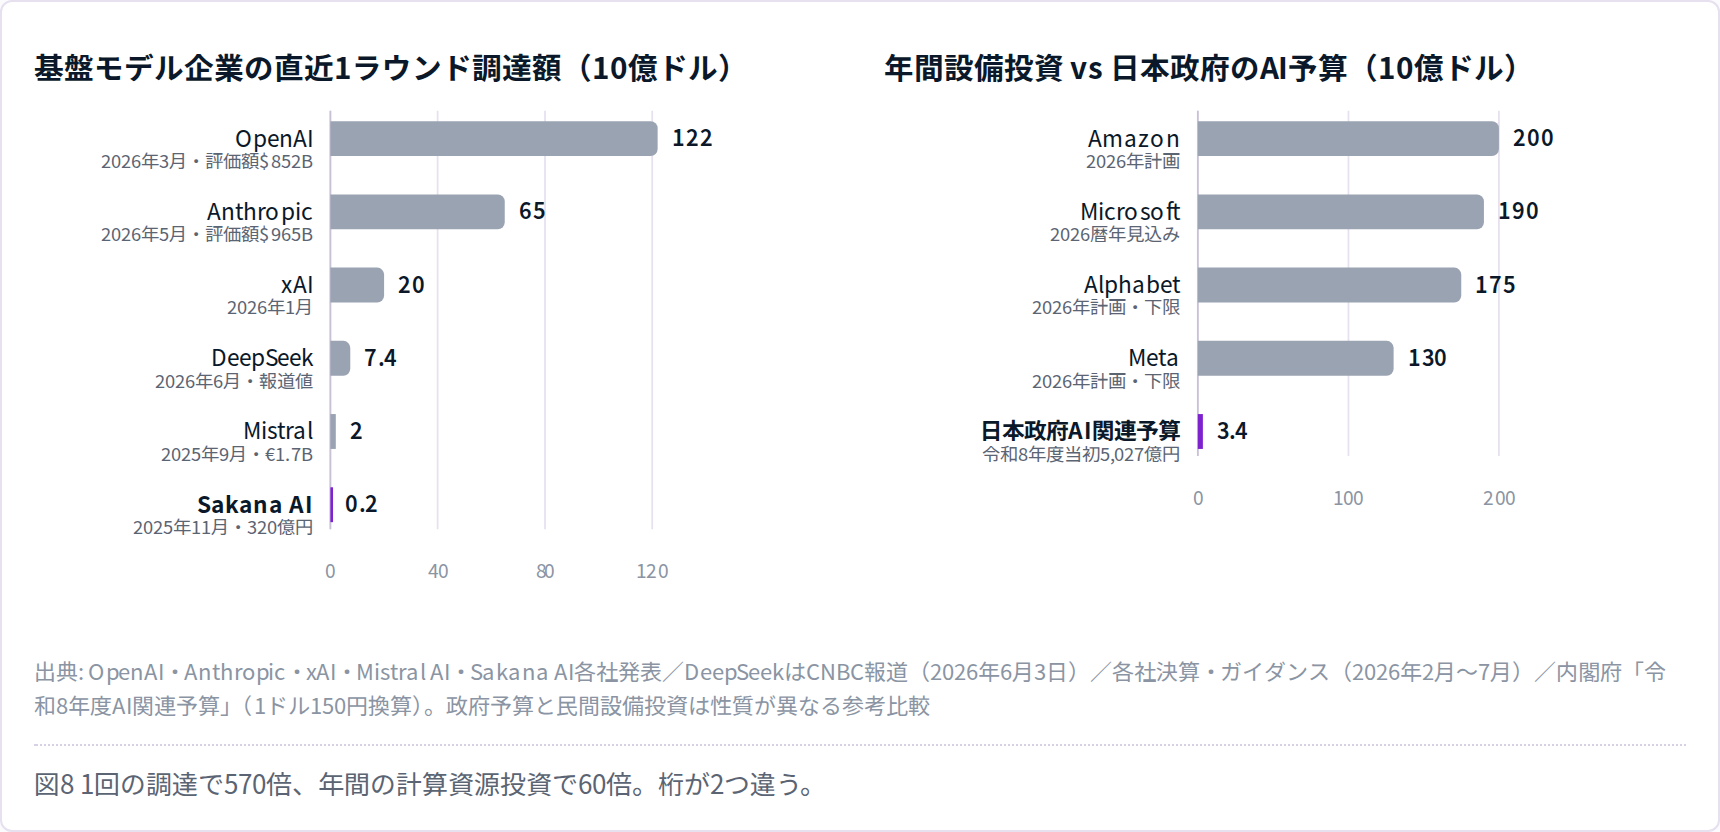Viewport: 1720px width, 832px height.
Task: Select the purple Sakana AI bar
Action: (332, 504)
